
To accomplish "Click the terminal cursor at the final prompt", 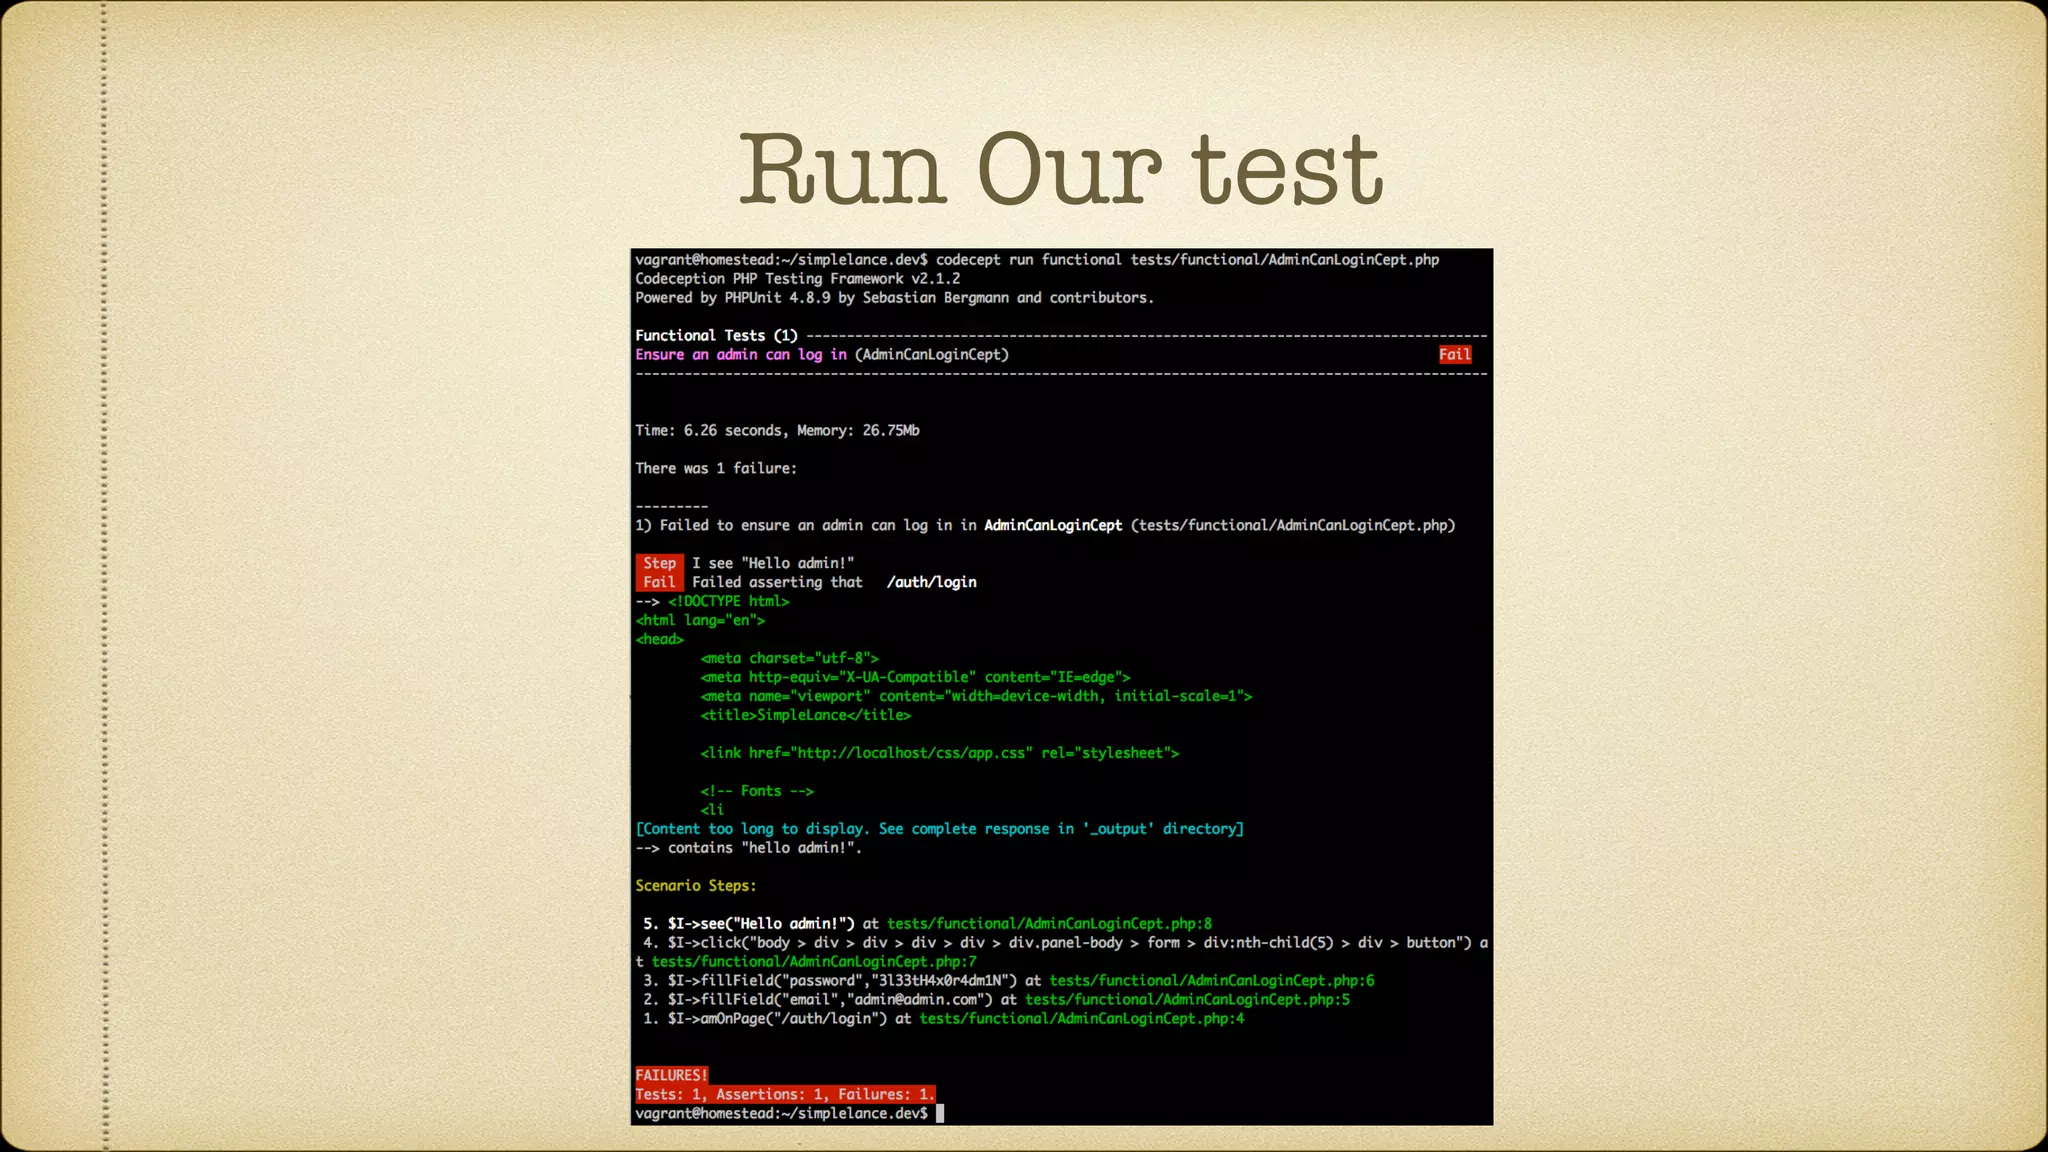I will 940,1113.
